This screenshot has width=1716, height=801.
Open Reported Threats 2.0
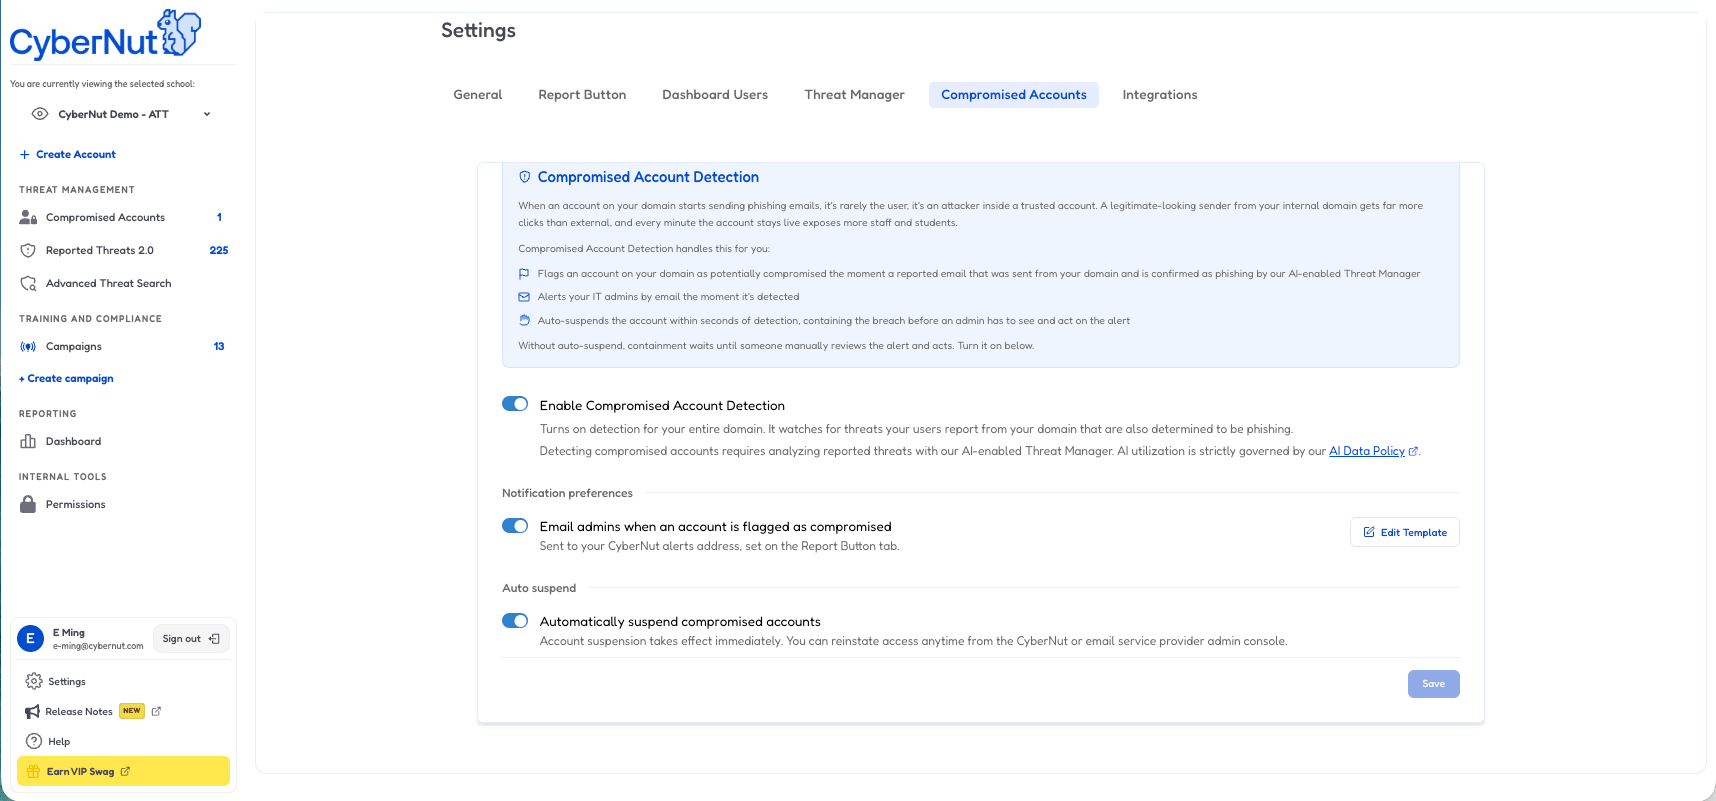100,250
